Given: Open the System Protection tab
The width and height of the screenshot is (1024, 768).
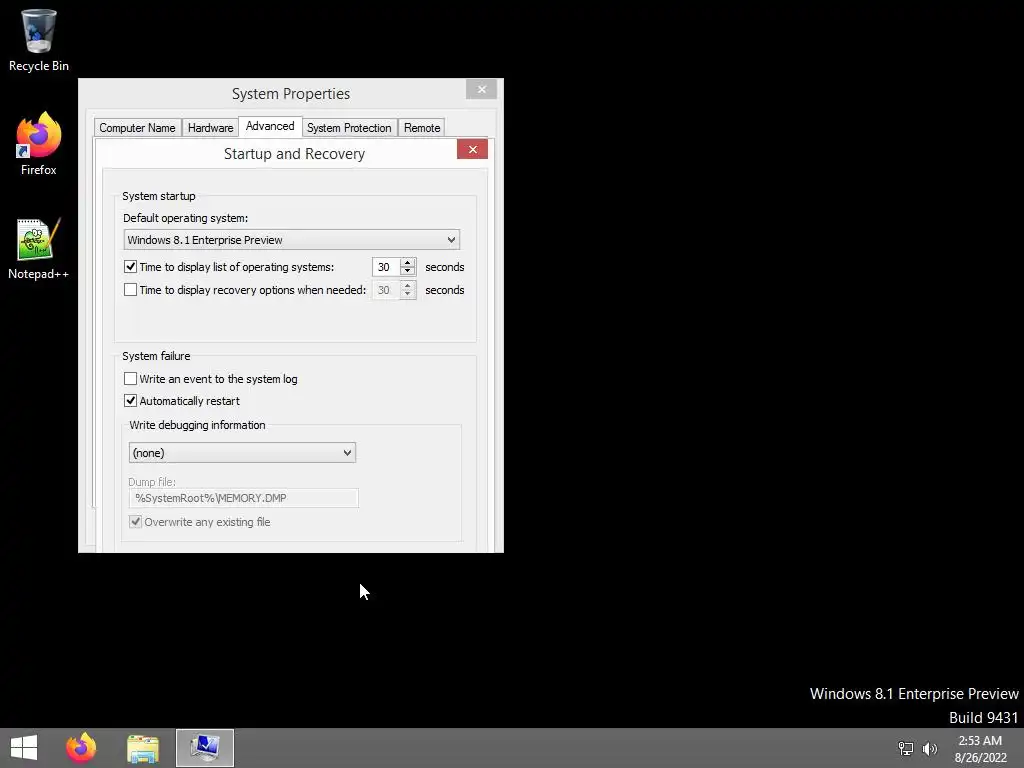Looking at the screenshot, I should click(349, 128).
